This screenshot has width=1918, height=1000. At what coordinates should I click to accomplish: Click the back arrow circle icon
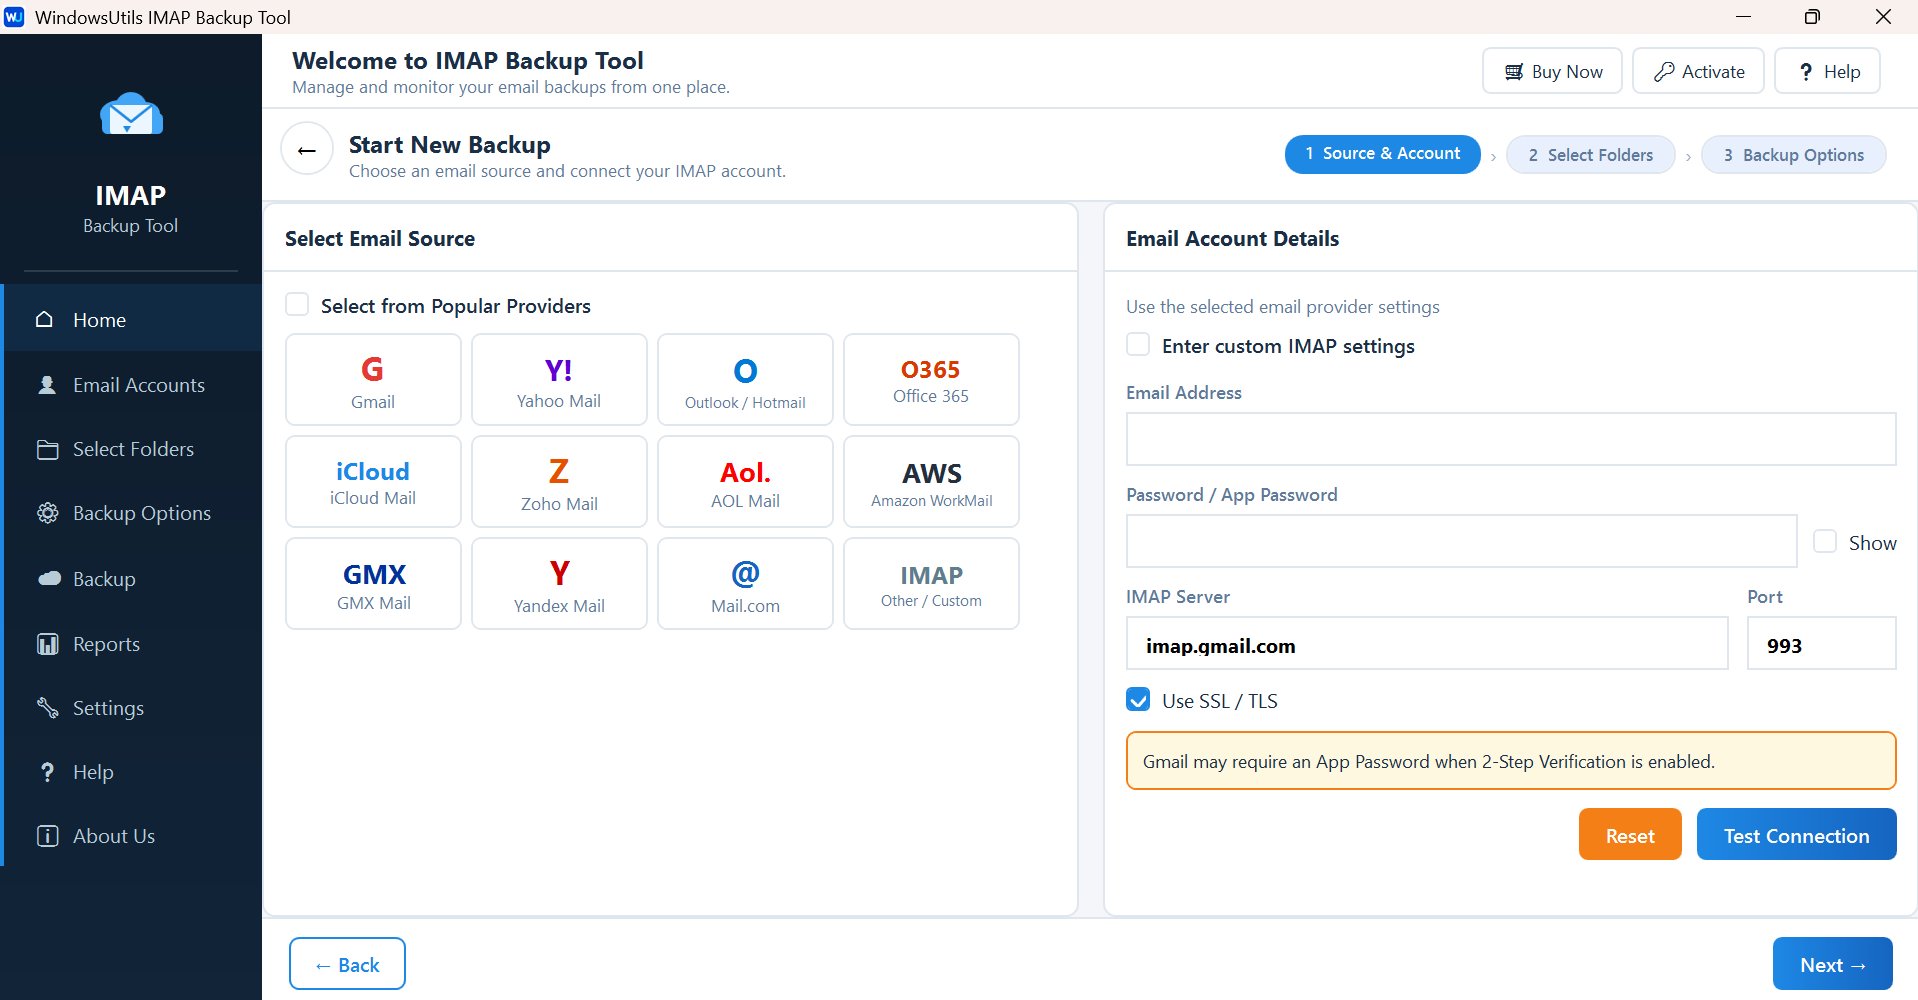pyautogui.click(x=307, y=149)
